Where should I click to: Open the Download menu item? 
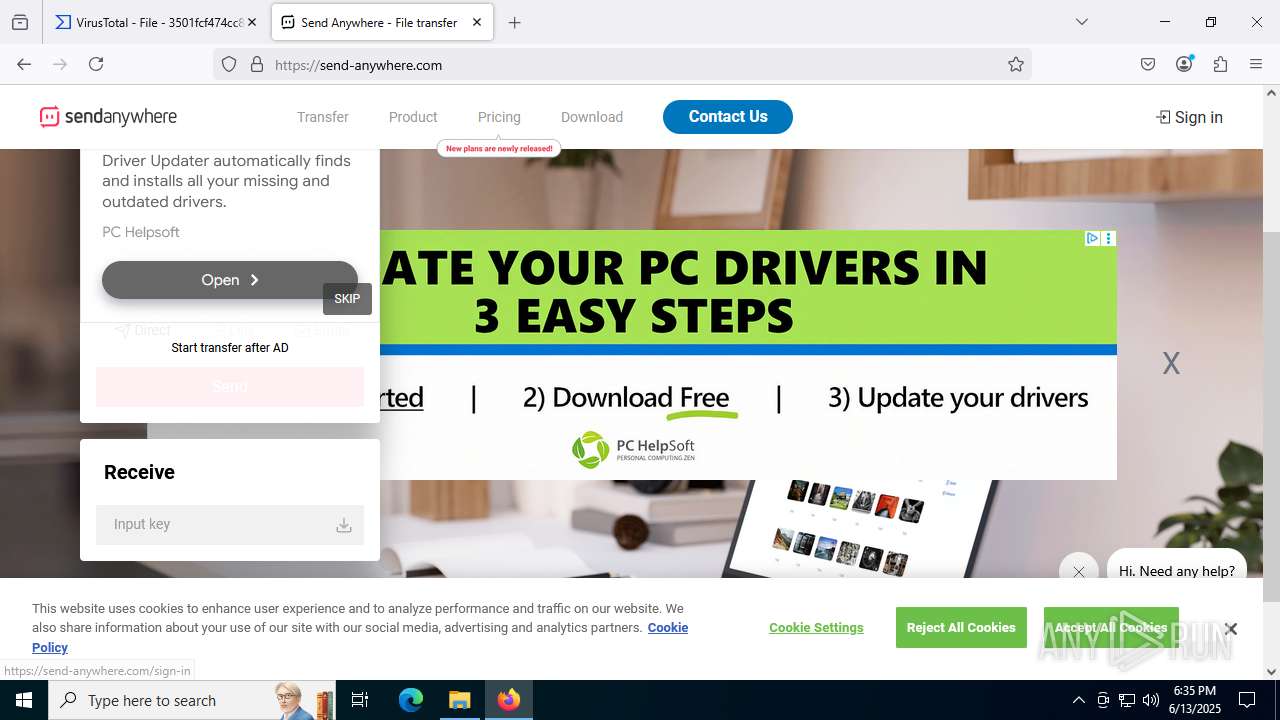pyautogui.click(x=592, y=117)
